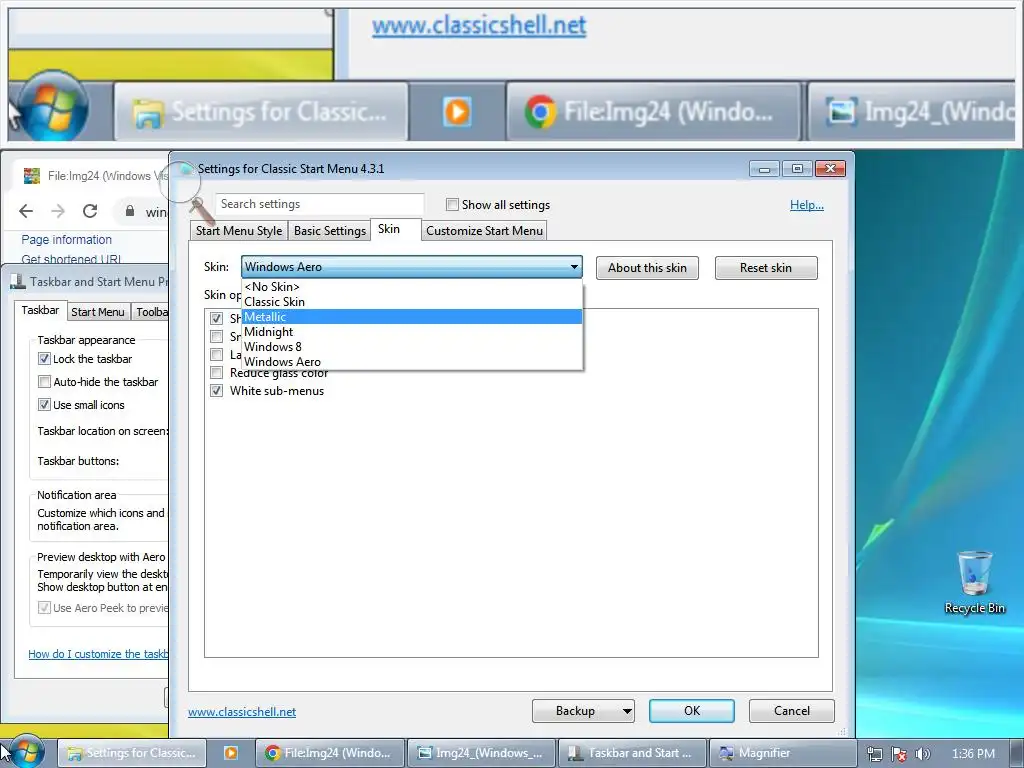Click Page information link in browser
The height and width of the screenshot is (768, 1024).
66,240
